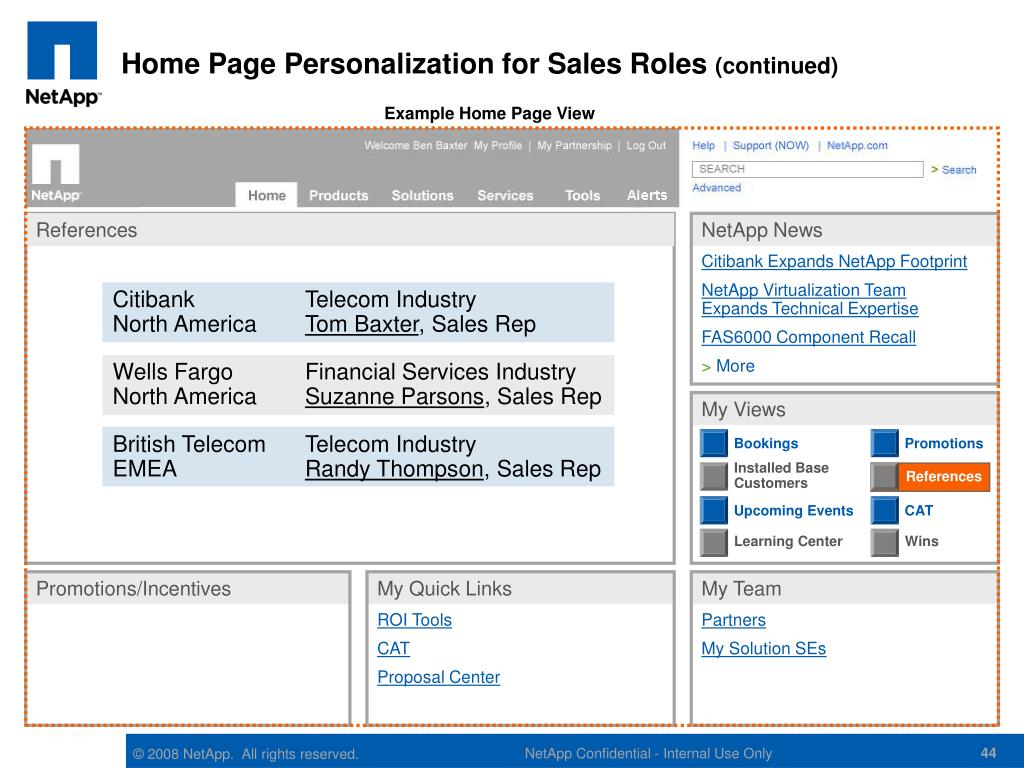
Task: Open Advanced search link
Action: [716, 187]
